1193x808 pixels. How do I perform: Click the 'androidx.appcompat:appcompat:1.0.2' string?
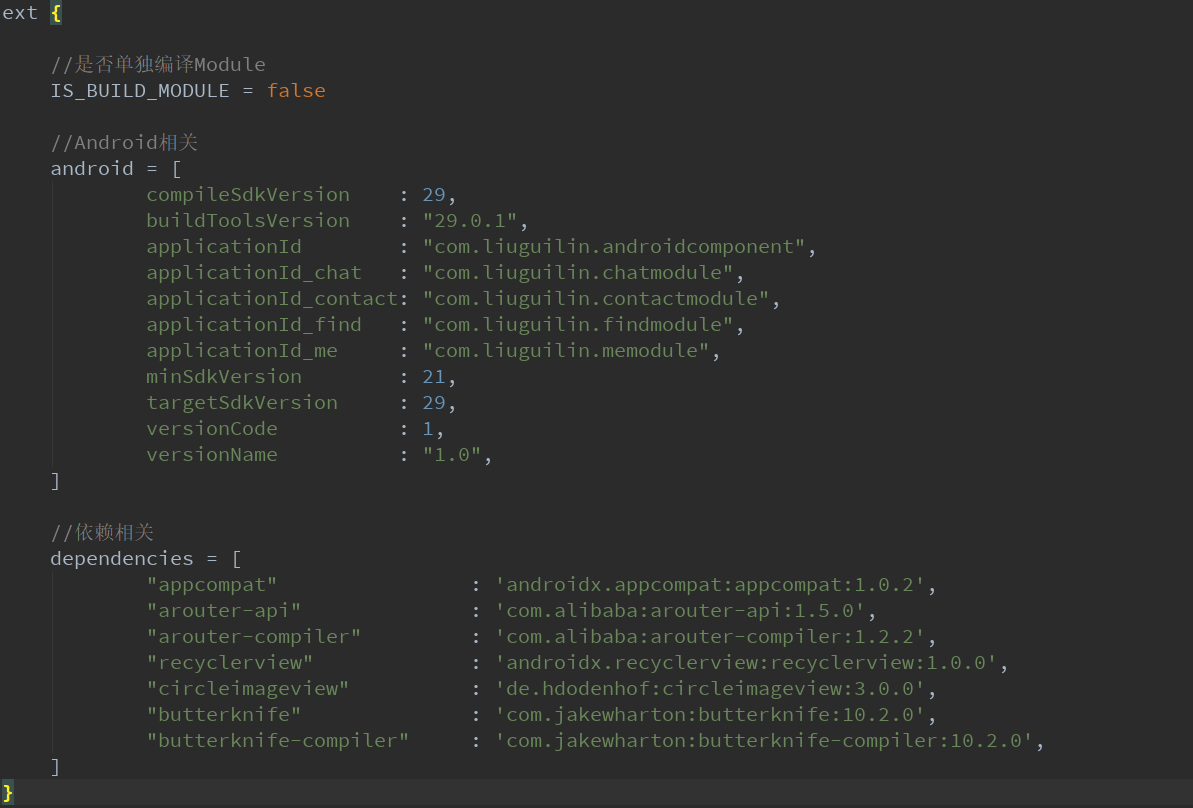coord(716,585)
